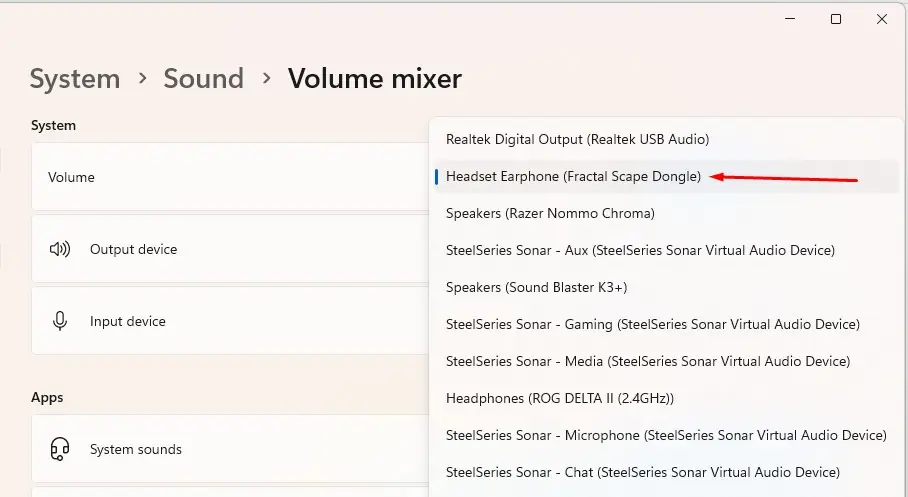This screenshot has width=908, height=497.
Task: Pick SteelSeries Sonar - Aux output
Action: point(666,251)
